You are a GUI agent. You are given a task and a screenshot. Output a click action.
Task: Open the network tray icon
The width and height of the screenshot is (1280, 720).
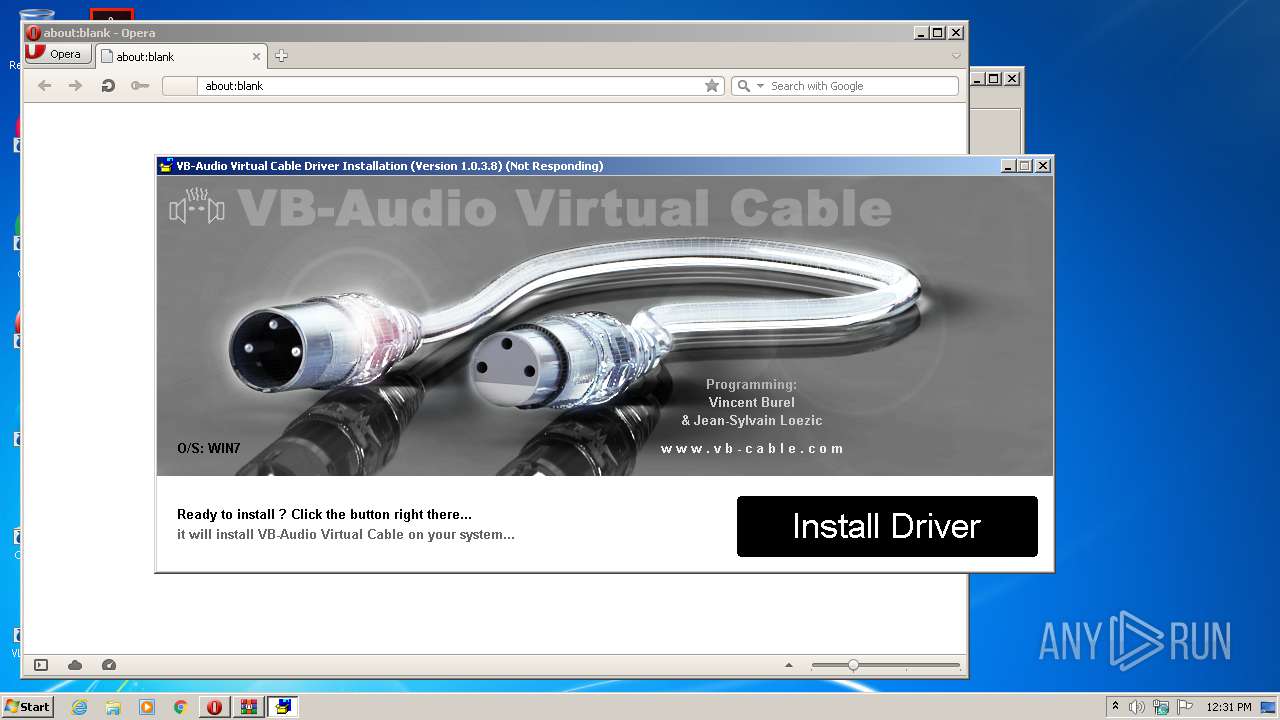click(1161, 707)
